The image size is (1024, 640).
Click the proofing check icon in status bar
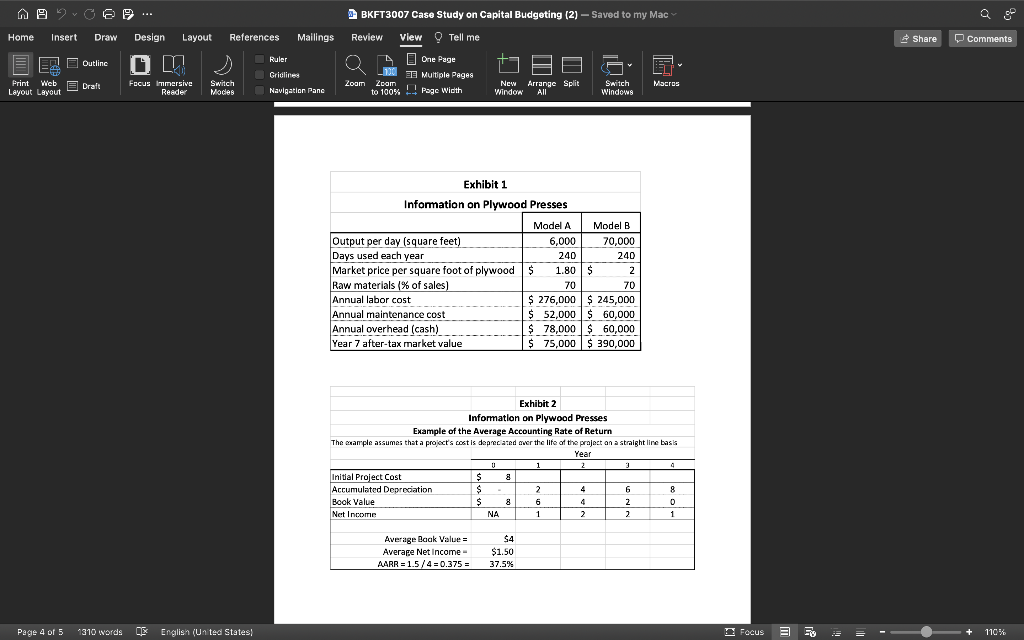point(142,632)
